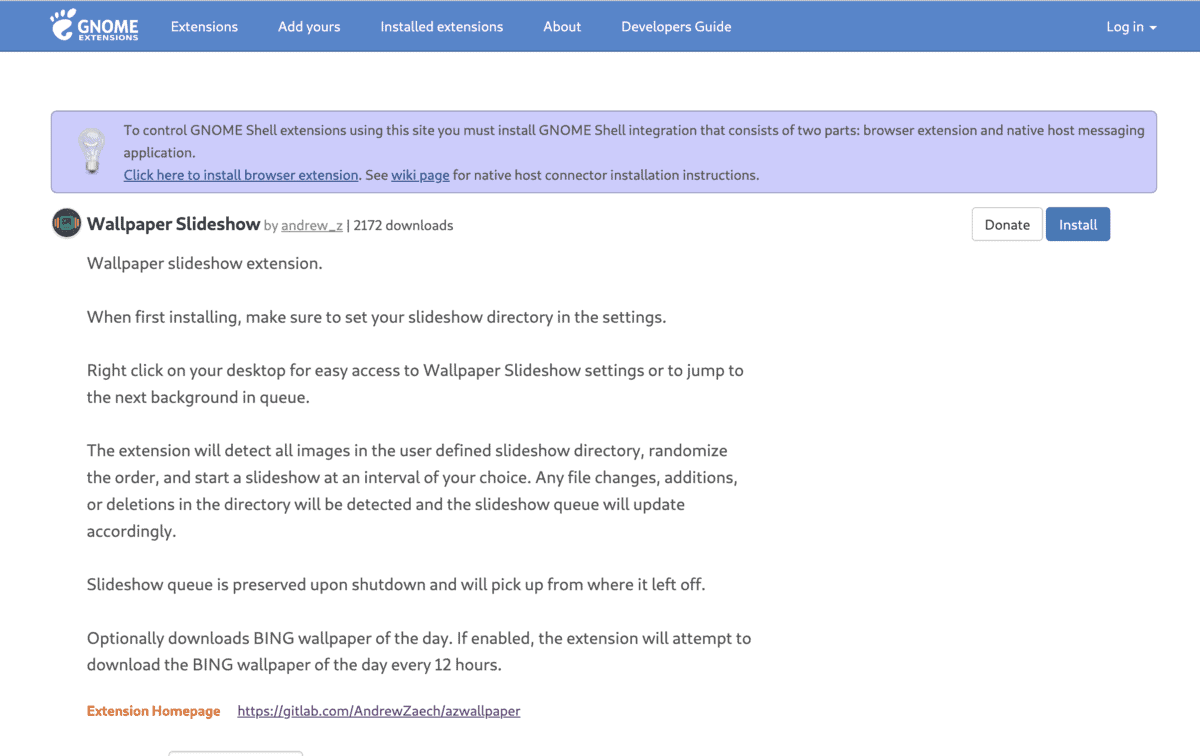Click the blue Install button
The image size is (1200, 756).
pos(1078,224)
